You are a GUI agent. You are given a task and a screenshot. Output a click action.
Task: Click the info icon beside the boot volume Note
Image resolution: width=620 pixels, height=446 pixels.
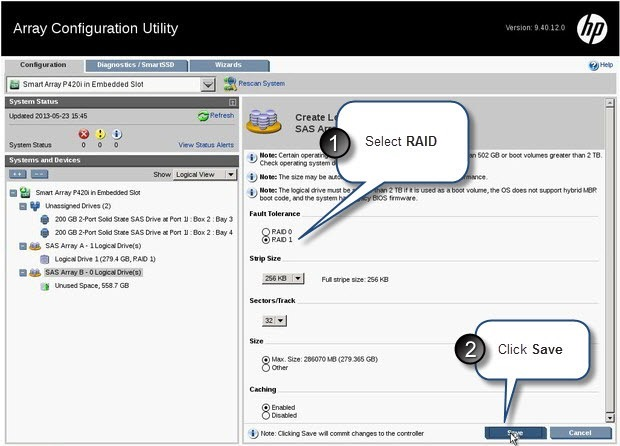[252, 193]
